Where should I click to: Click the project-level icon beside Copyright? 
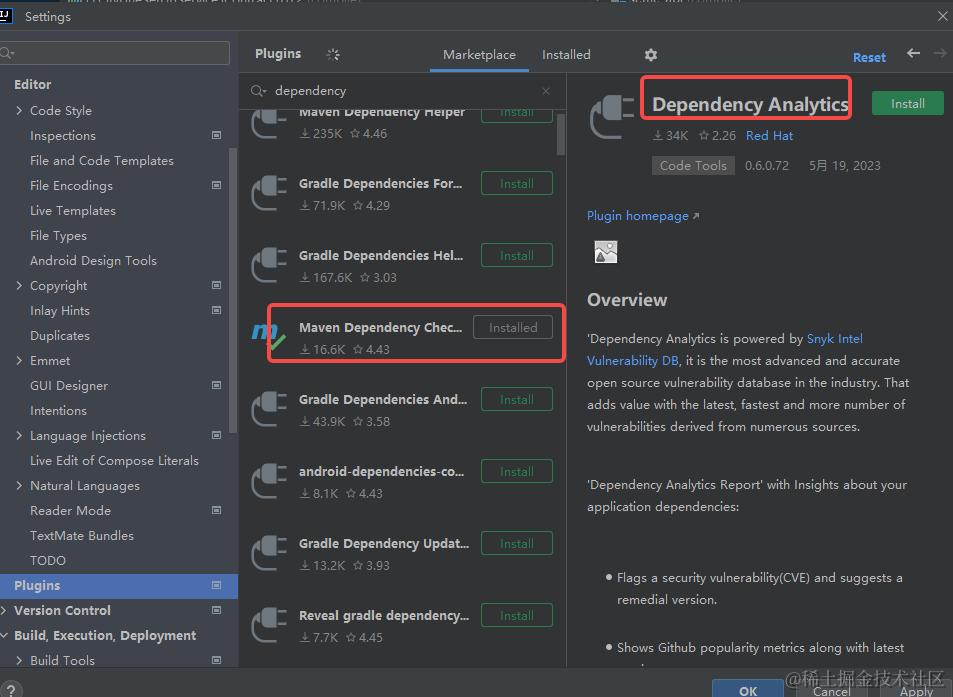(x=216, y=285)
